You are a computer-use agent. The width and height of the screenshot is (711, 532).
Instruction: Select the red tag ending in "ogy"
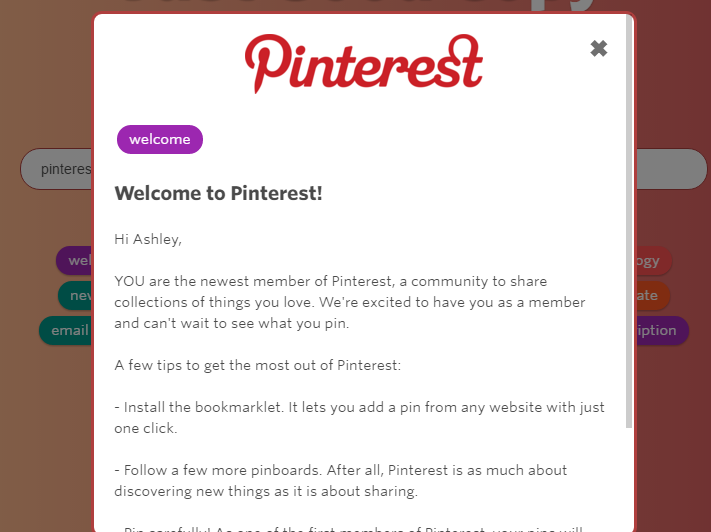coord(653,260)
